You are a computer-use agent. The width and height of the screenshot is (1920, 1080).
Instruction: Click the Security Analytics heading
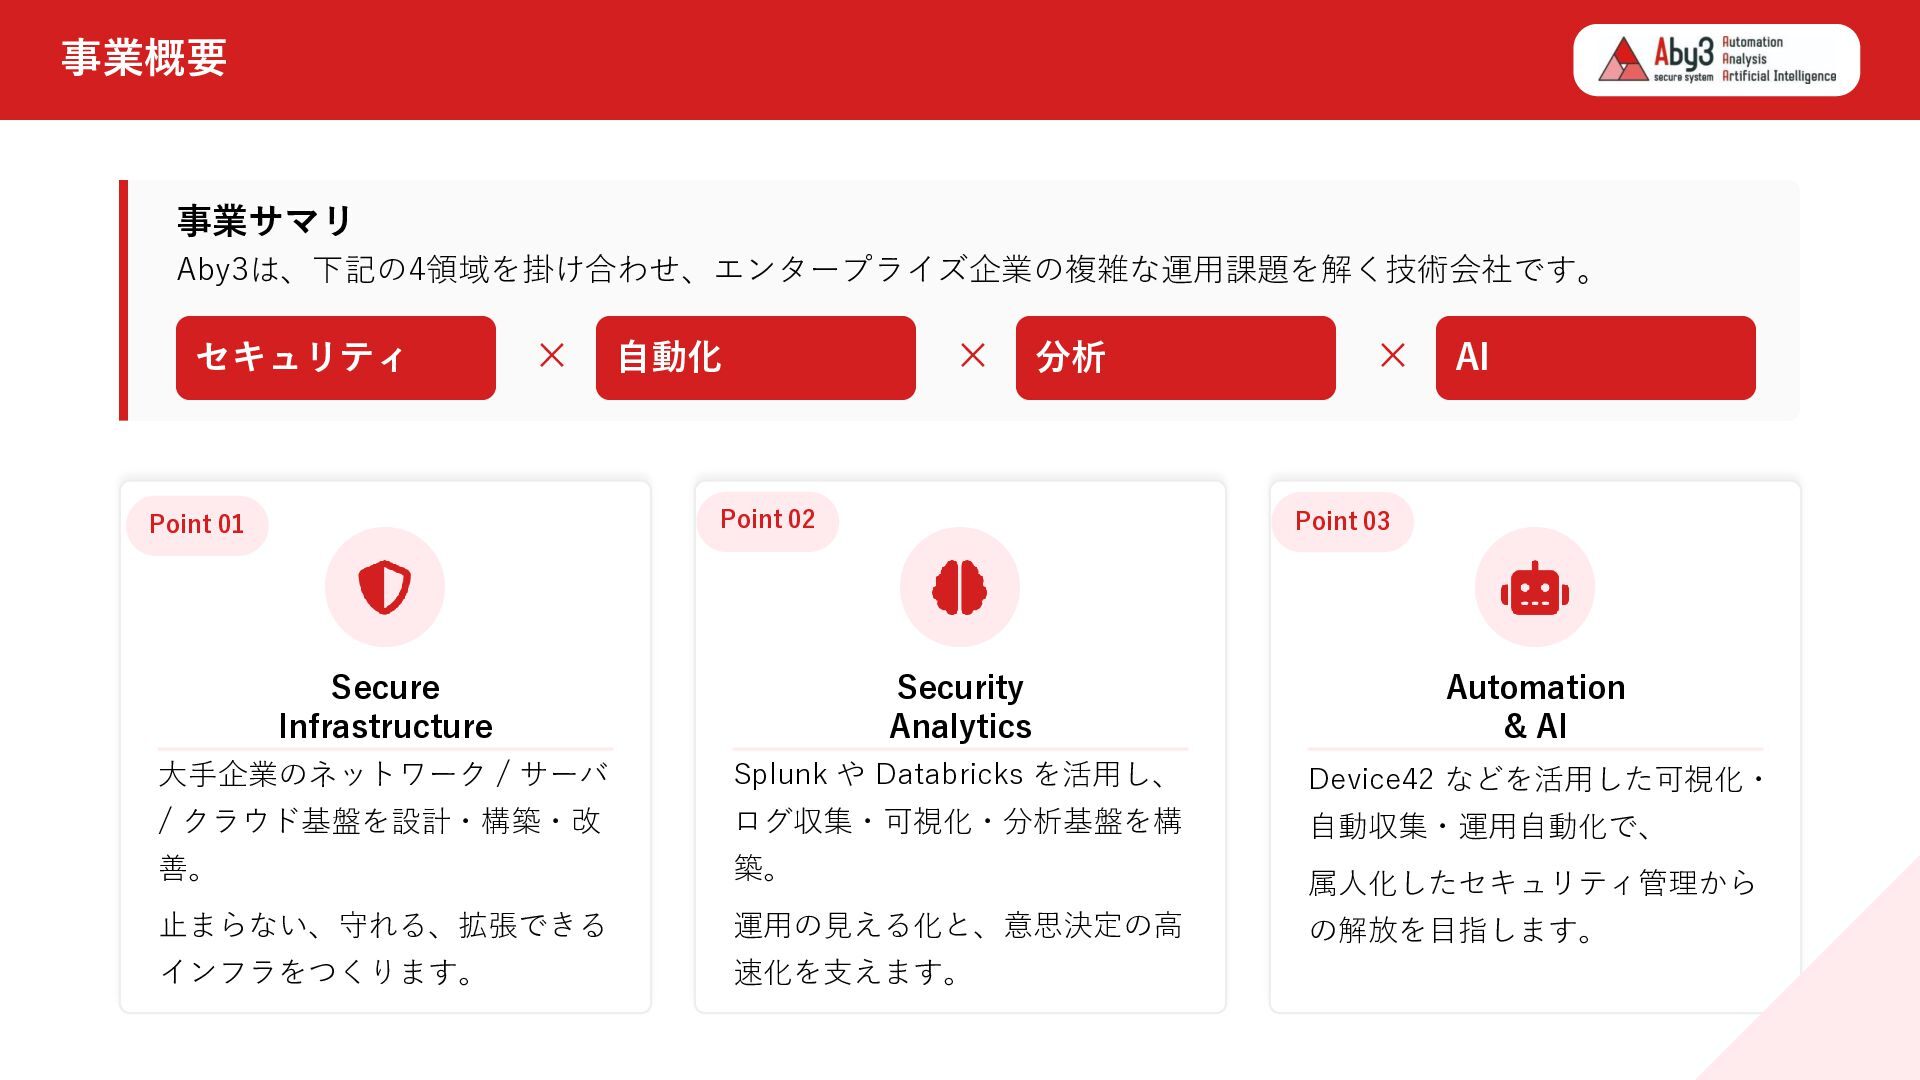[x=960, y=706]
